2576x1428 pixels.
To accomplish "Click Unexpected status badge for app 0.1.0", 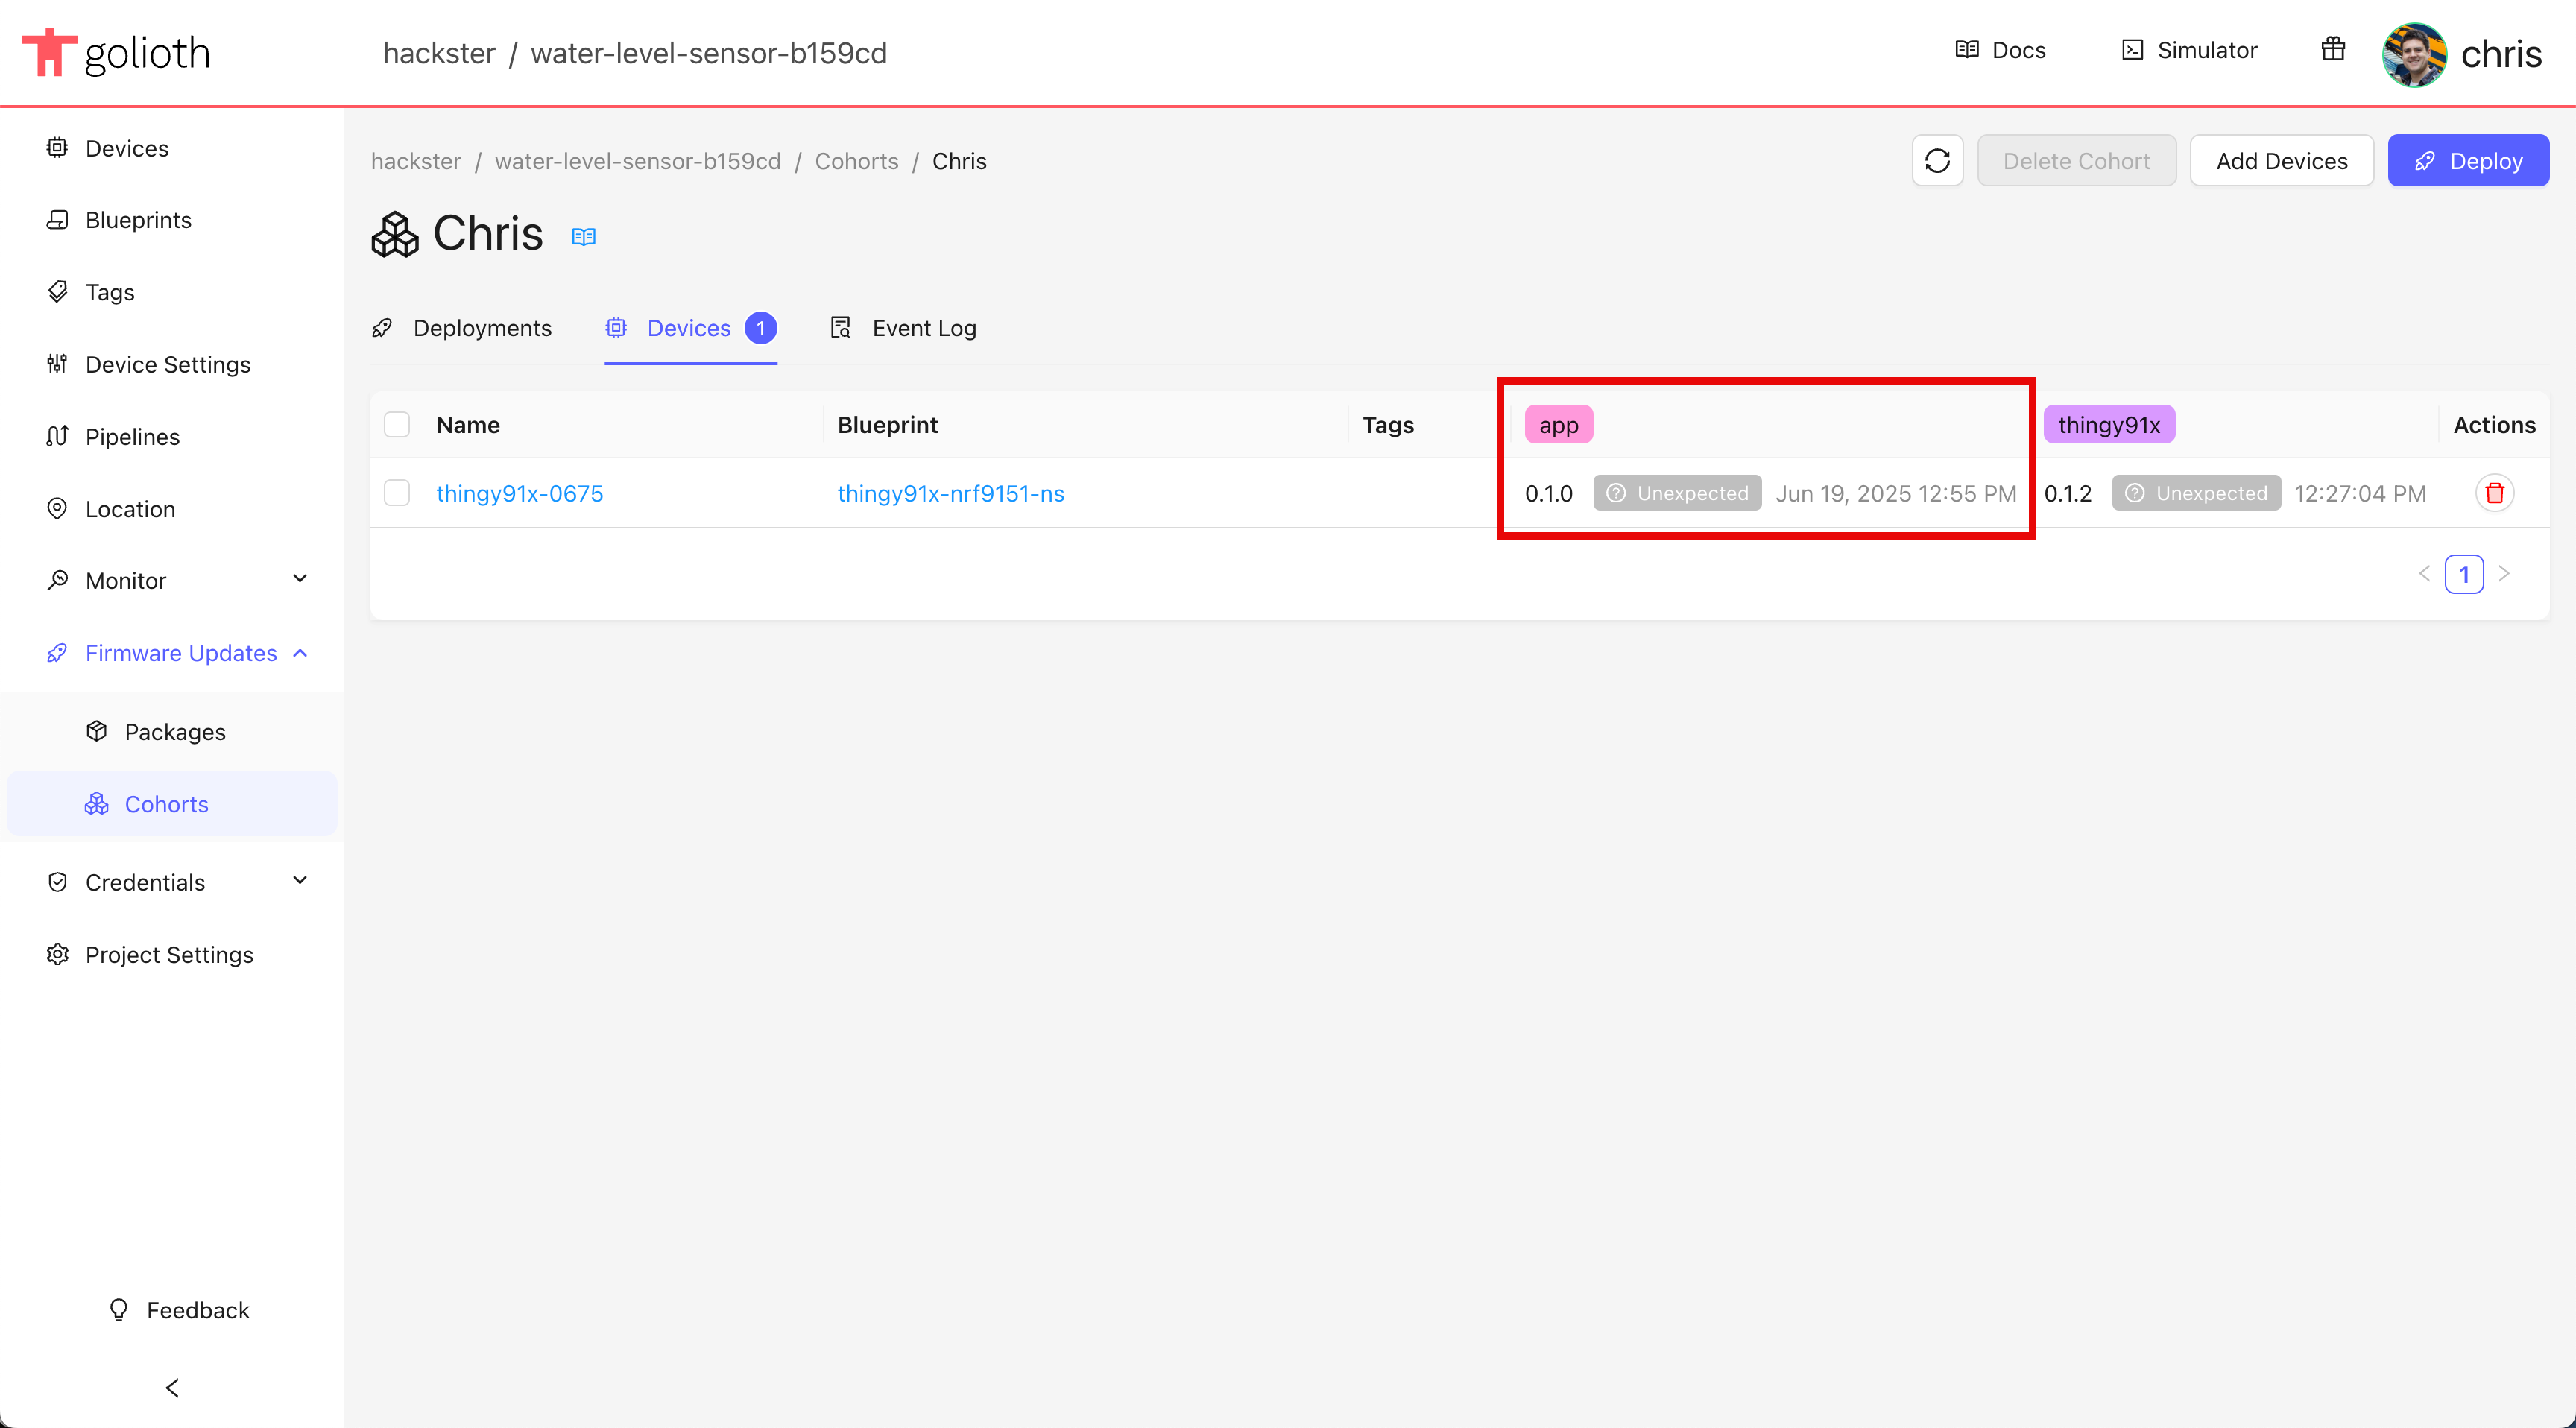I will click(1677, 493).
